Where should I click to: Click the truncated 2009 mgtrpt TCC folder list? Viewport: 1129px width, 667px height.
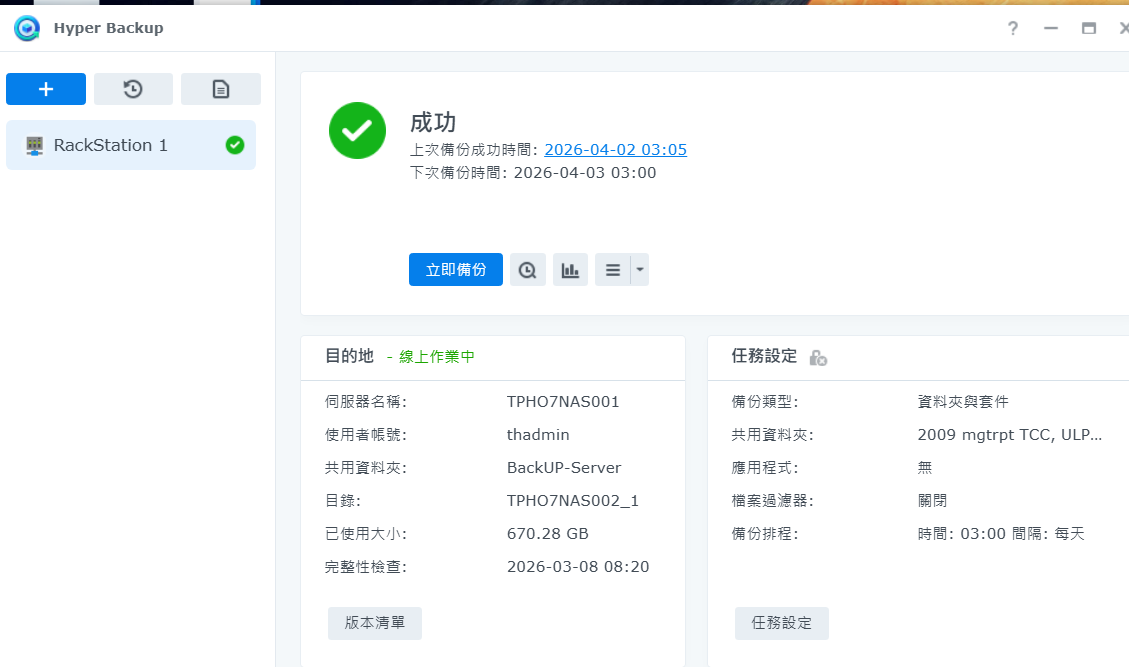1009,435
